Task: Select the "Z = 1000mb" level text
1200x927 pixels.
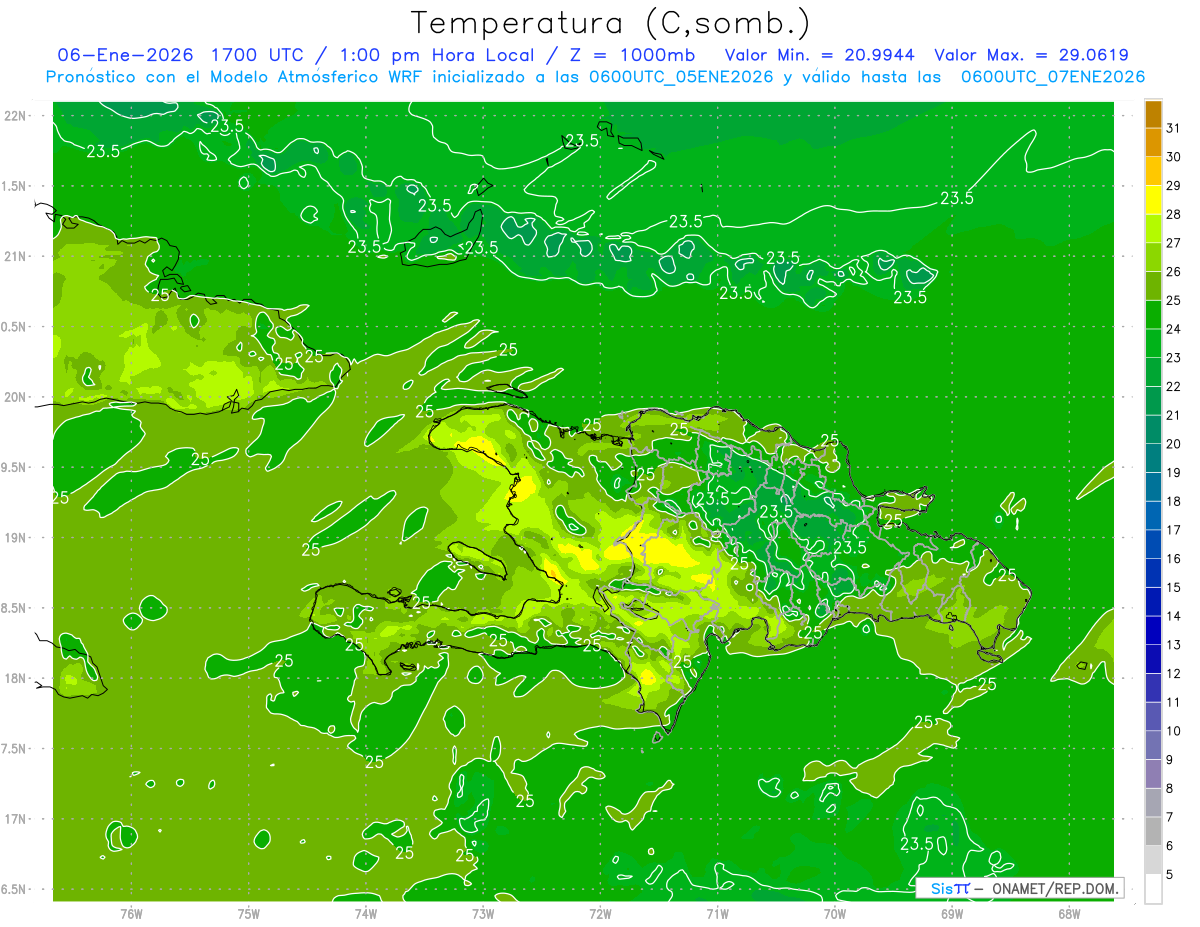Action: click(633, 55)
